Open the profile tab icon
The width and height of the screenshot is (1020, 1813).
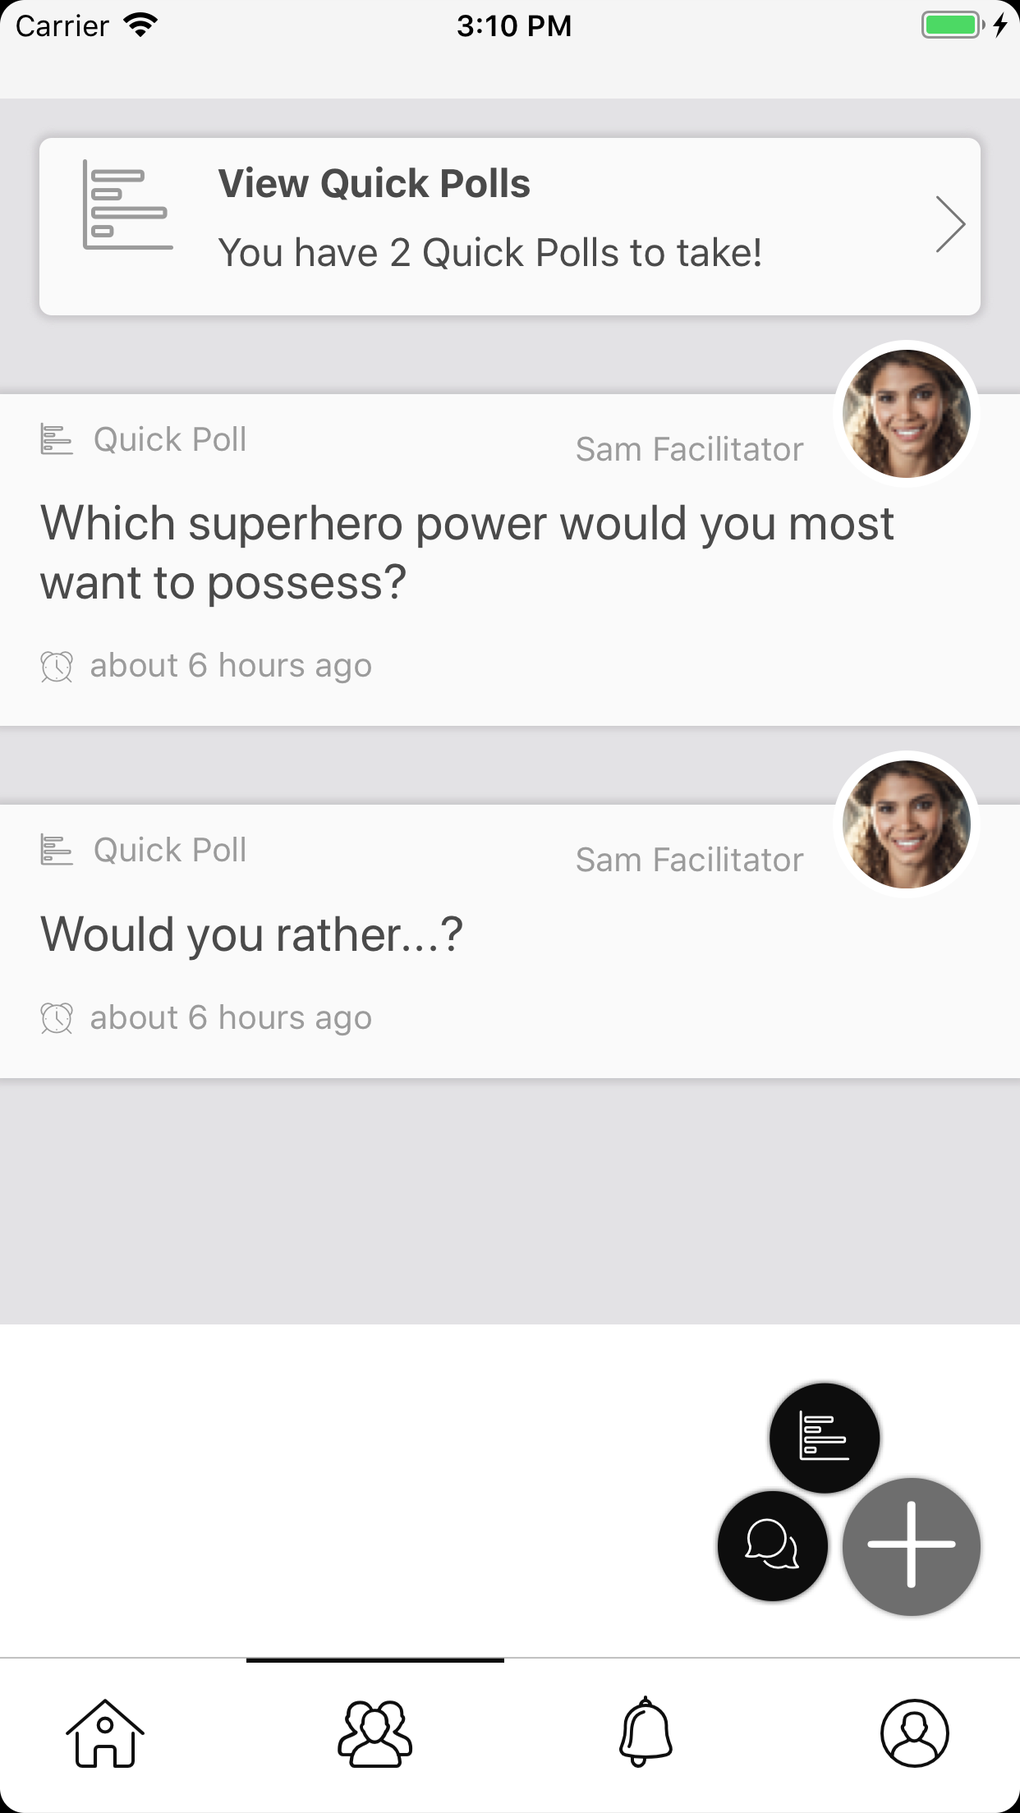tap(914, 1733)
